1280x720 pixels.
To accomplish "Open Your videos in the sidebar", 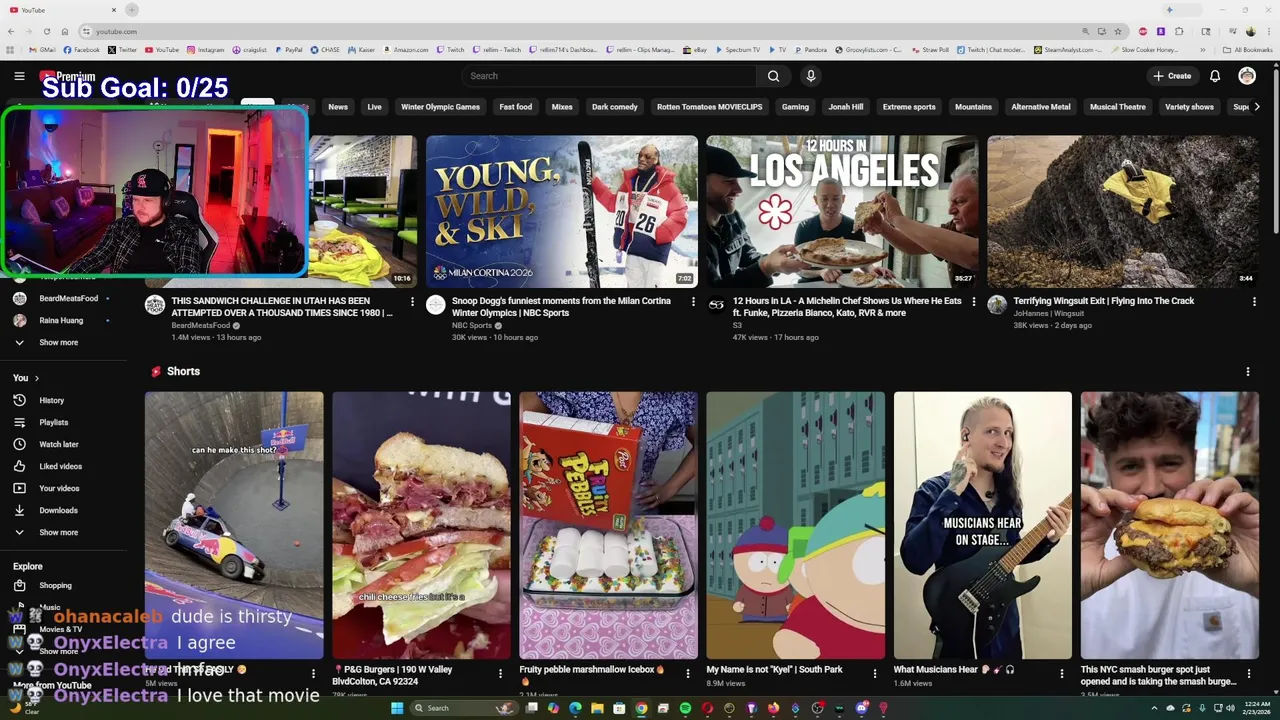I will click(x=59, y=488).
